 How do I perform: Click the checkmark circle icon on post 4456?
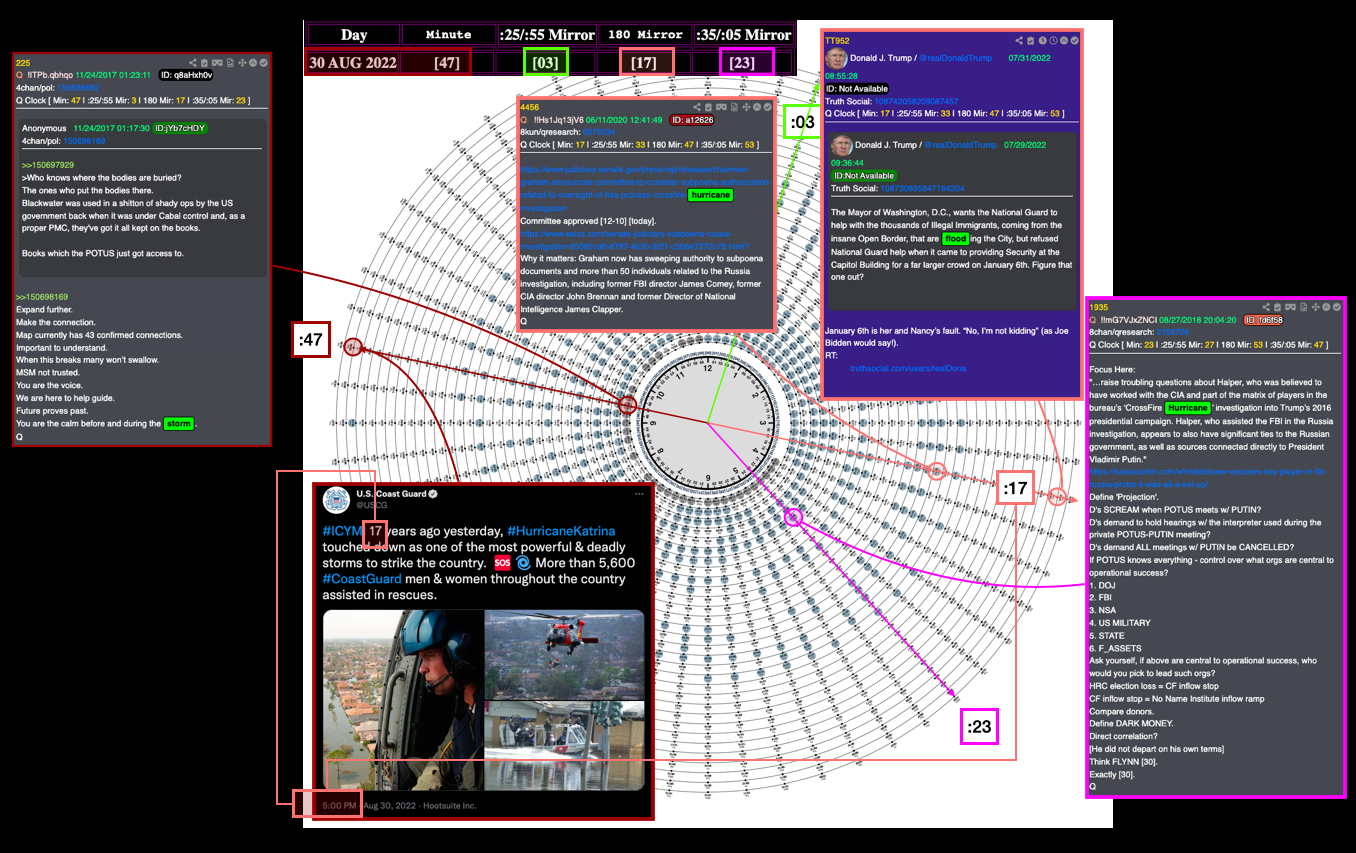point(768,107)
